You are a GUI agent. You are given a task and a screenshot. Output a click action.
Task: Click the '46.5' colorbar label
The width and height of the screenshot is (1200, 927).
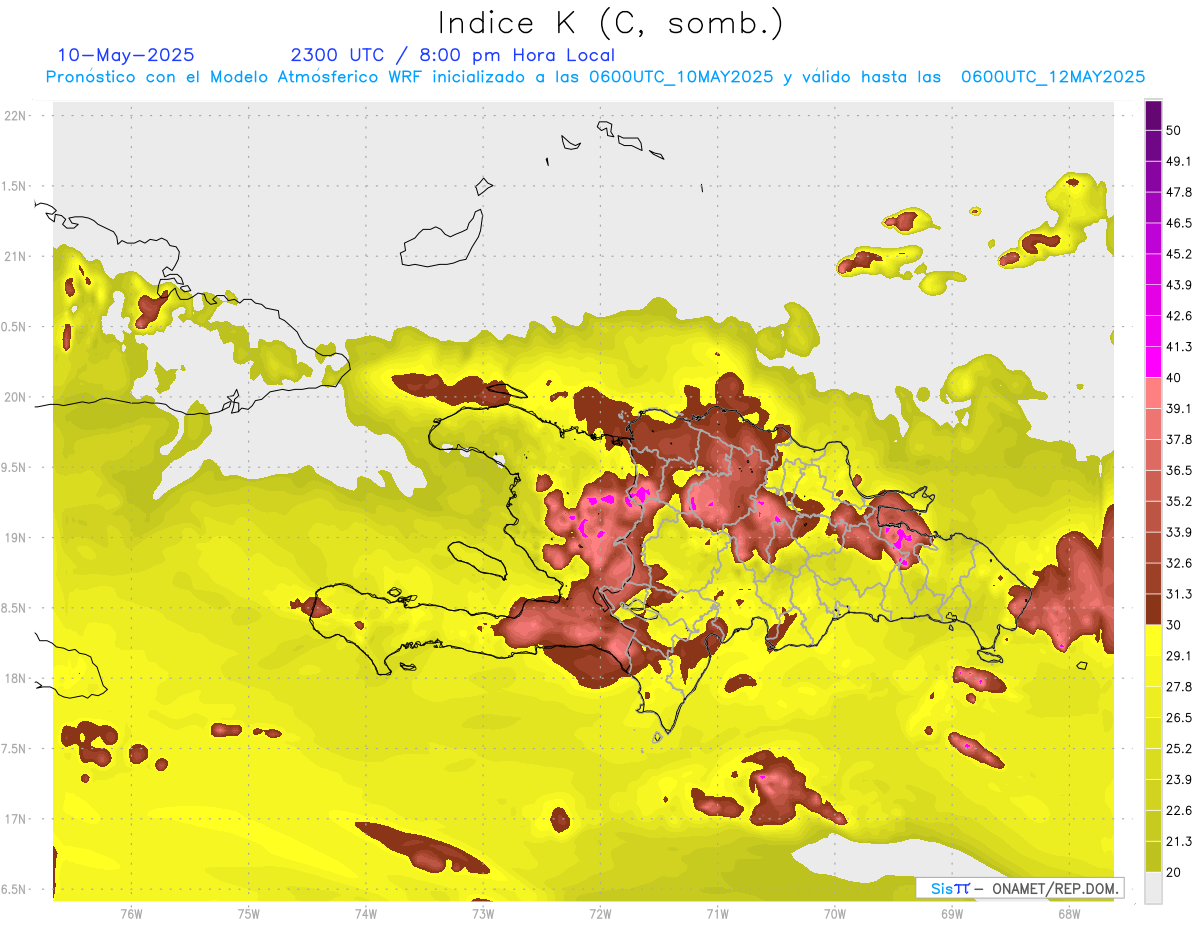coord(1178,224)
